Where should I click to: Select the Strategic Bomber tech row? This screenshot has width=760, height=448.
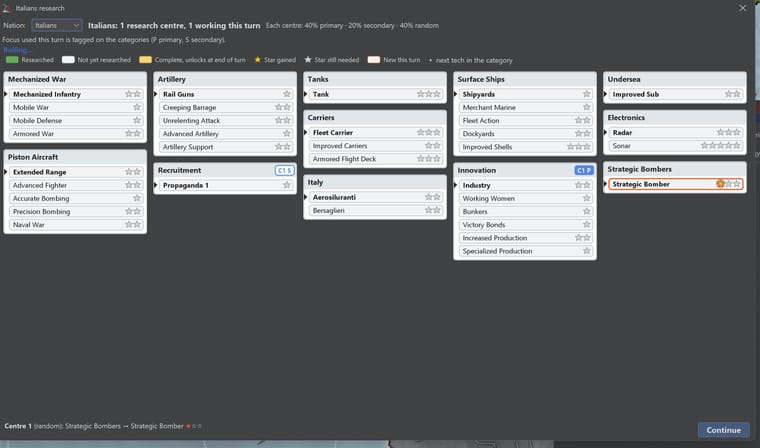[x=676, y=184]
